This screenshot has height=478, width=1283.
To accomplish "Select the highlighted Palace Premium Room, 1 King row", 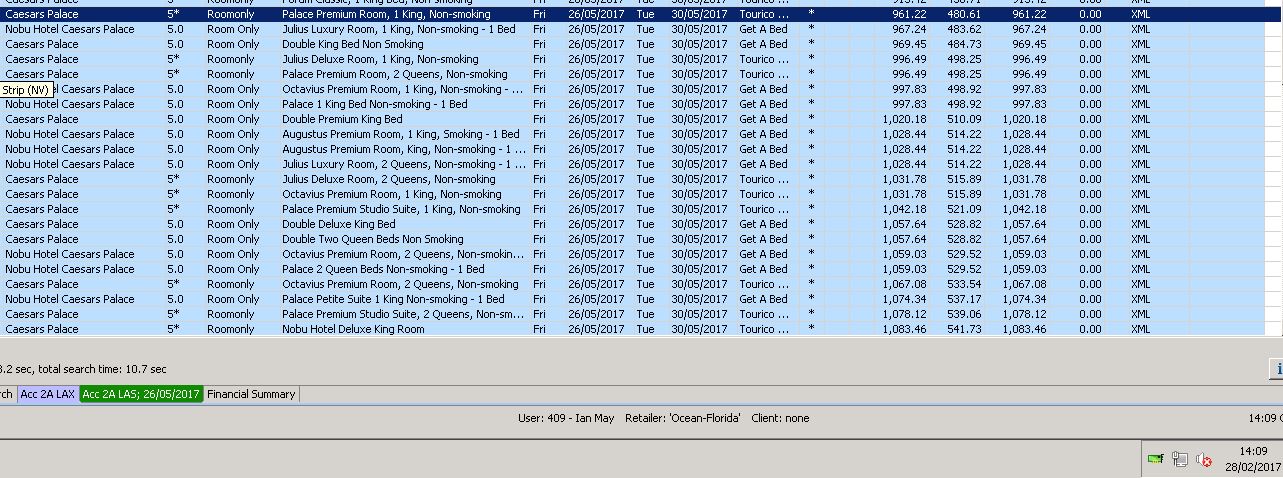I will click(x=641, y=15).
